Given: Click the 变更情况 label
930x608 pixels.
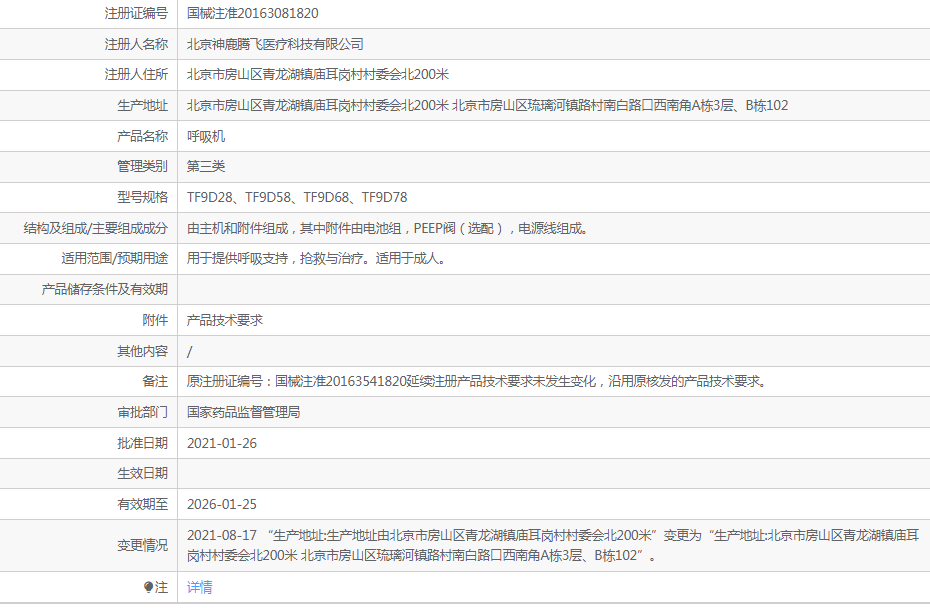Looking at the screenshot, I should tap(142, 545).
